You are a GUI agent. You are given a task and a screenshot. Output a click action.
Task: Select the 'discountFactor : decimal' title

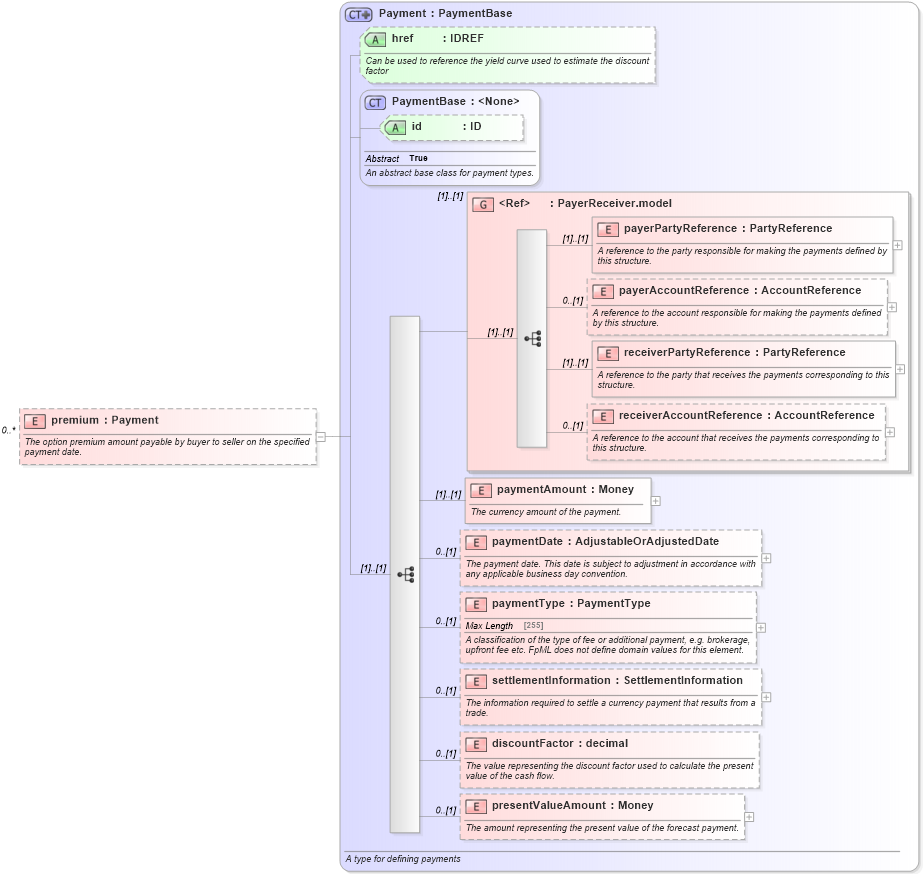[560, 743]
